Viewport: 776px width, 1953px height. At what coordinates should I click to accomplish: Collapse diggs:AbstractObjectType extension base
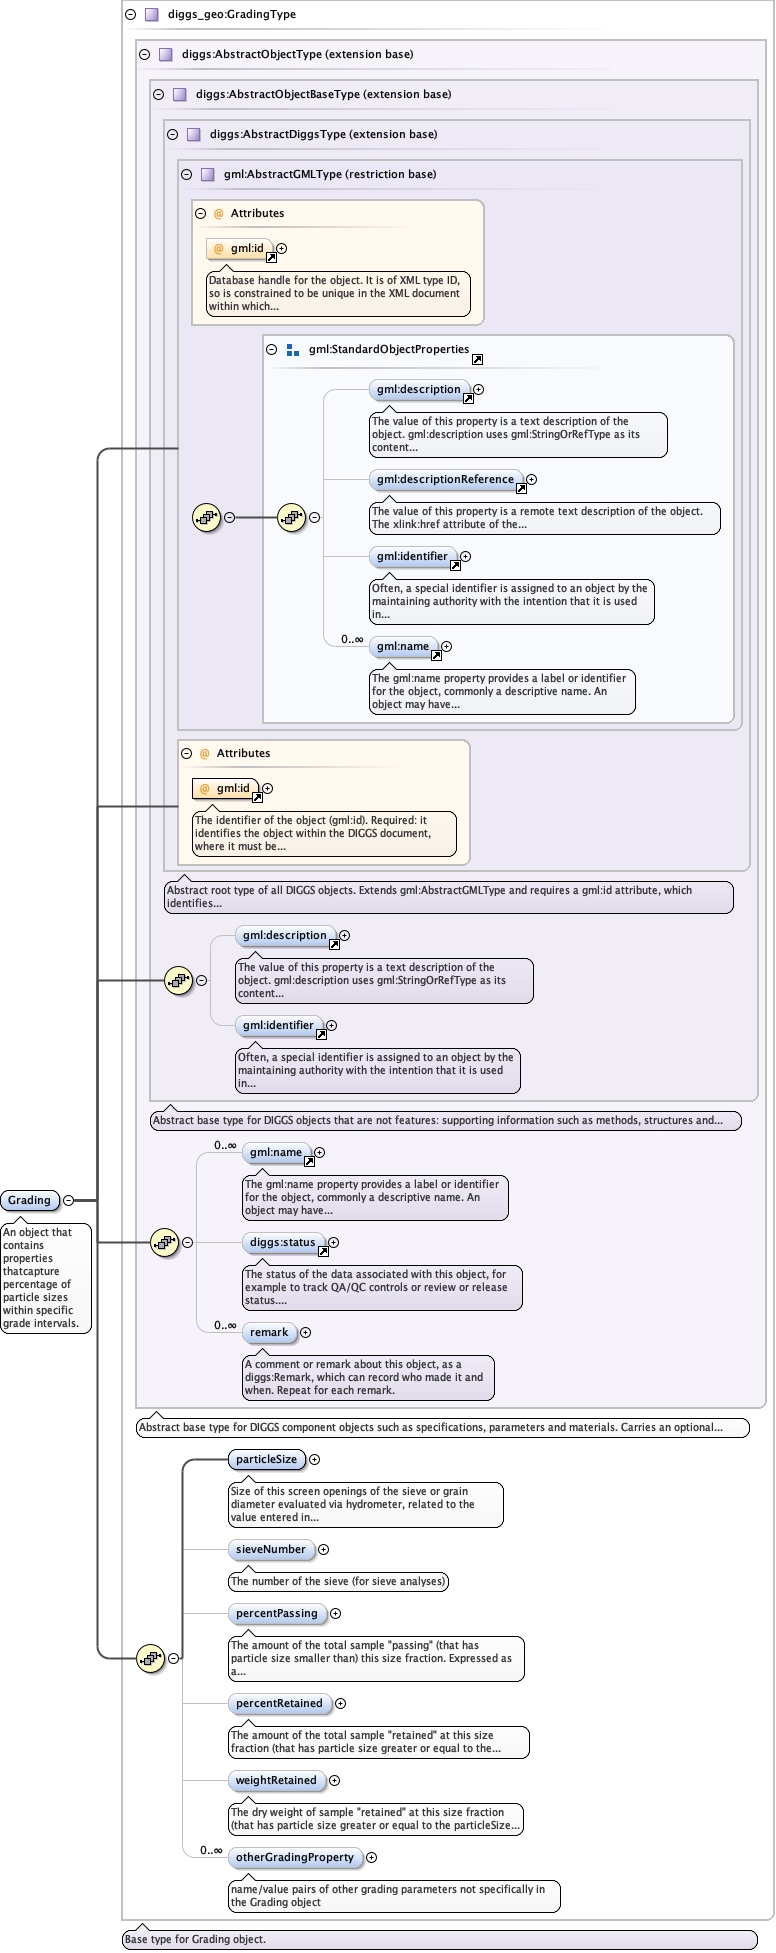(x=144, y=55)
